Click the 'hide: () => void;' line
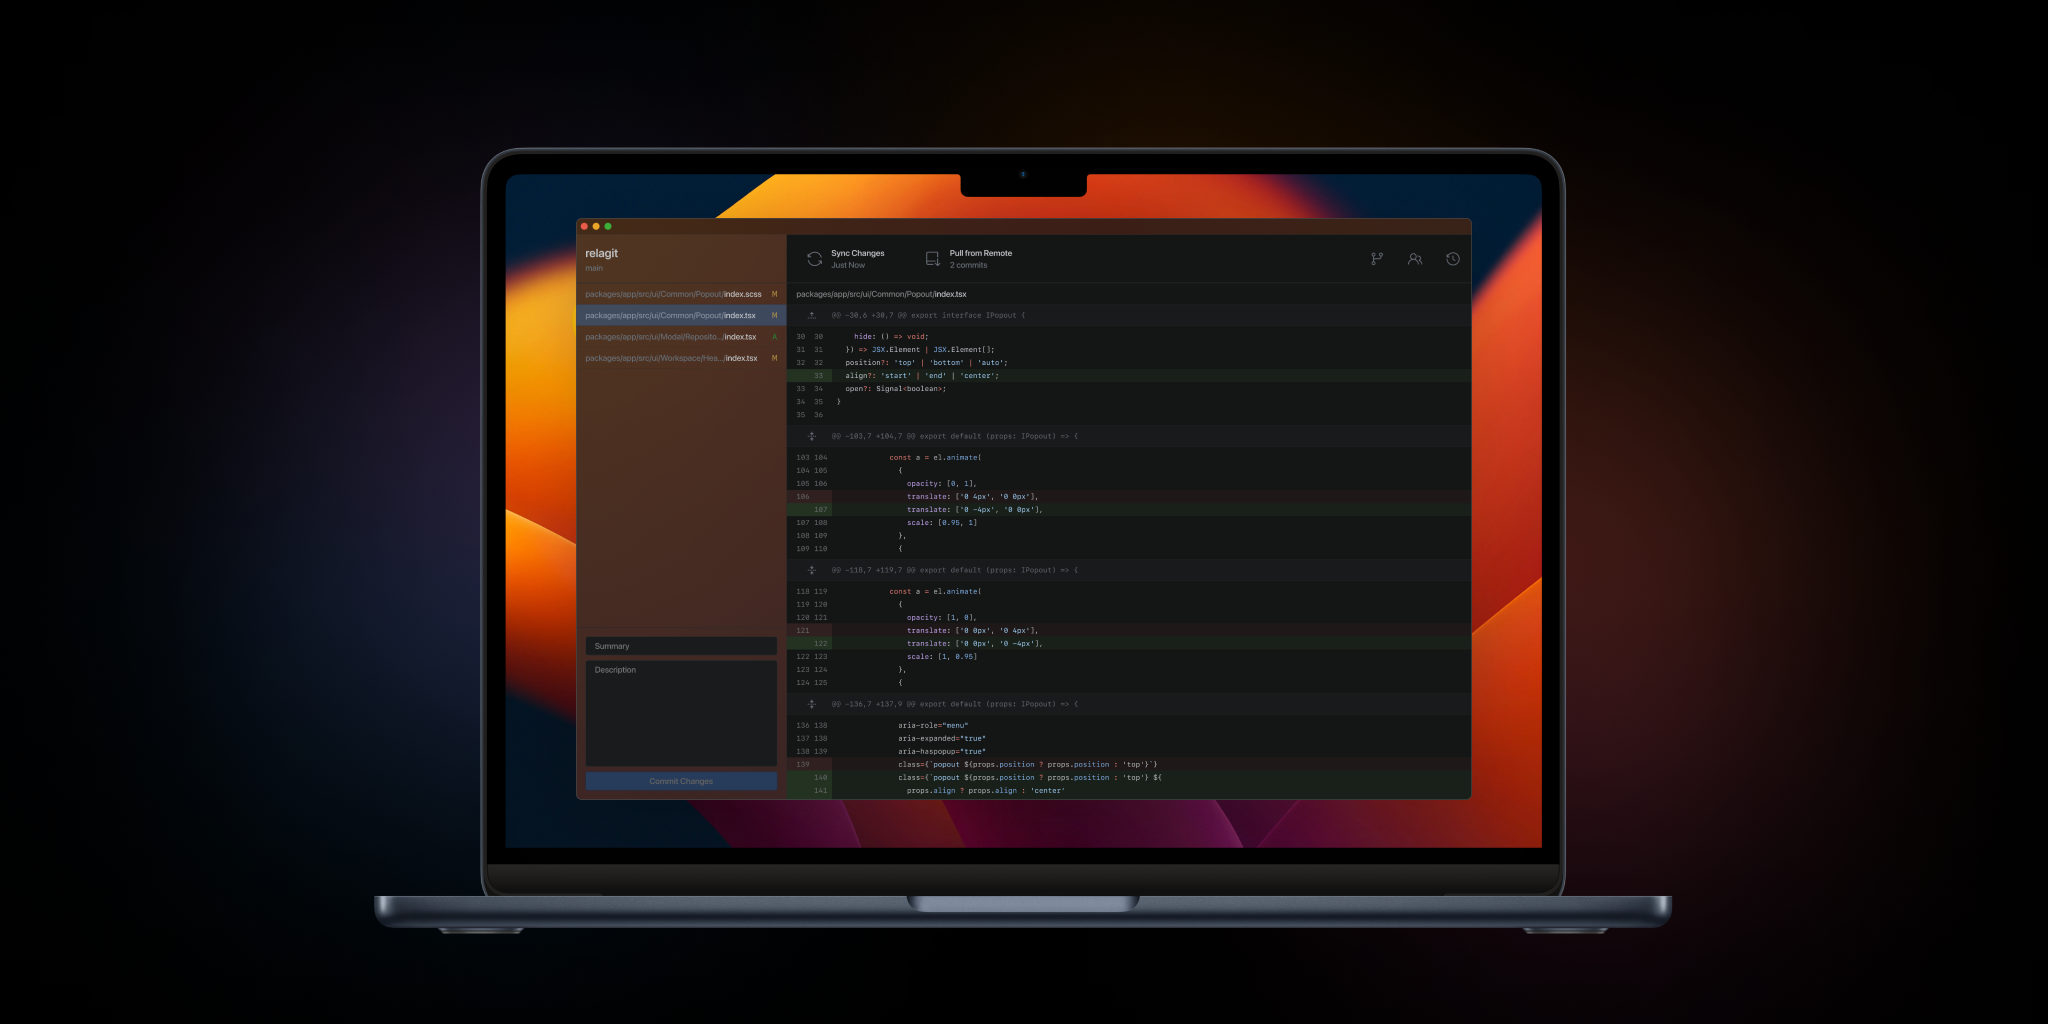Viewport: 2048px width, 1024px height. point(1129,337)
